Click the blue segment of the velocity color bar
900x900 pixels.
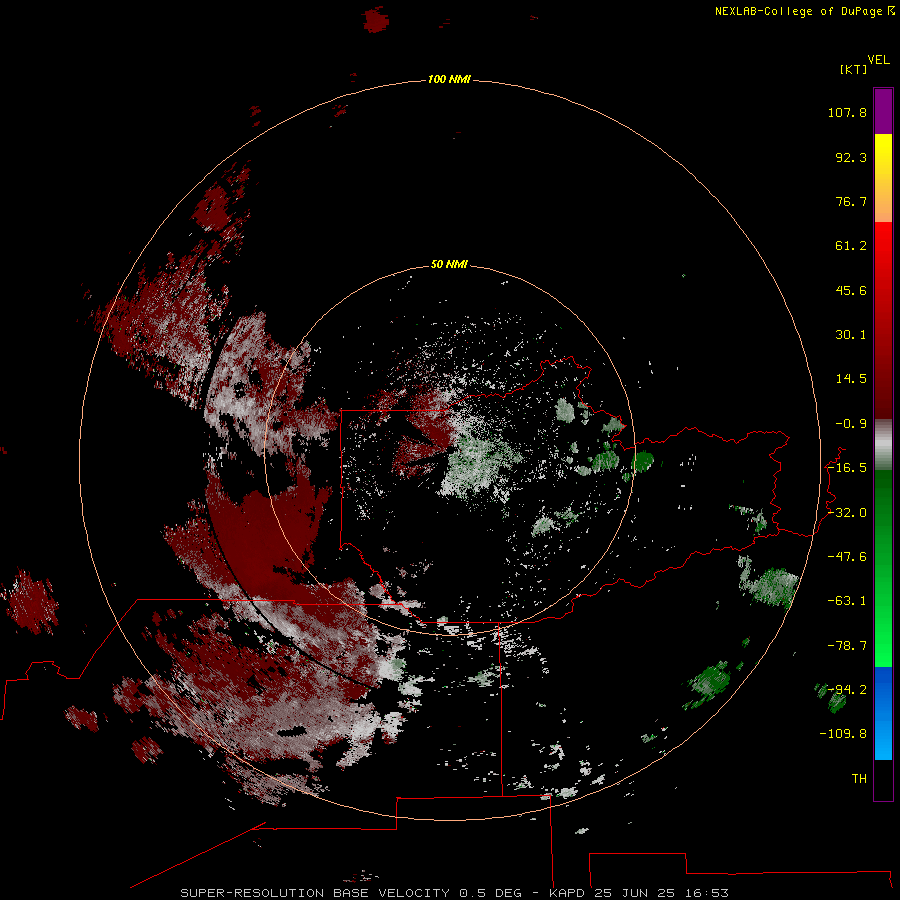coord(883,713)
